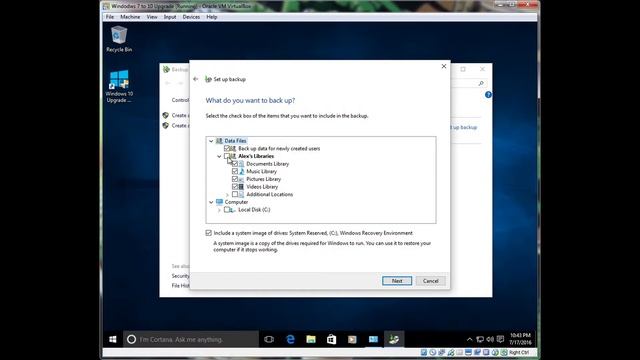Check the Additional Locations checkbox

235,194
